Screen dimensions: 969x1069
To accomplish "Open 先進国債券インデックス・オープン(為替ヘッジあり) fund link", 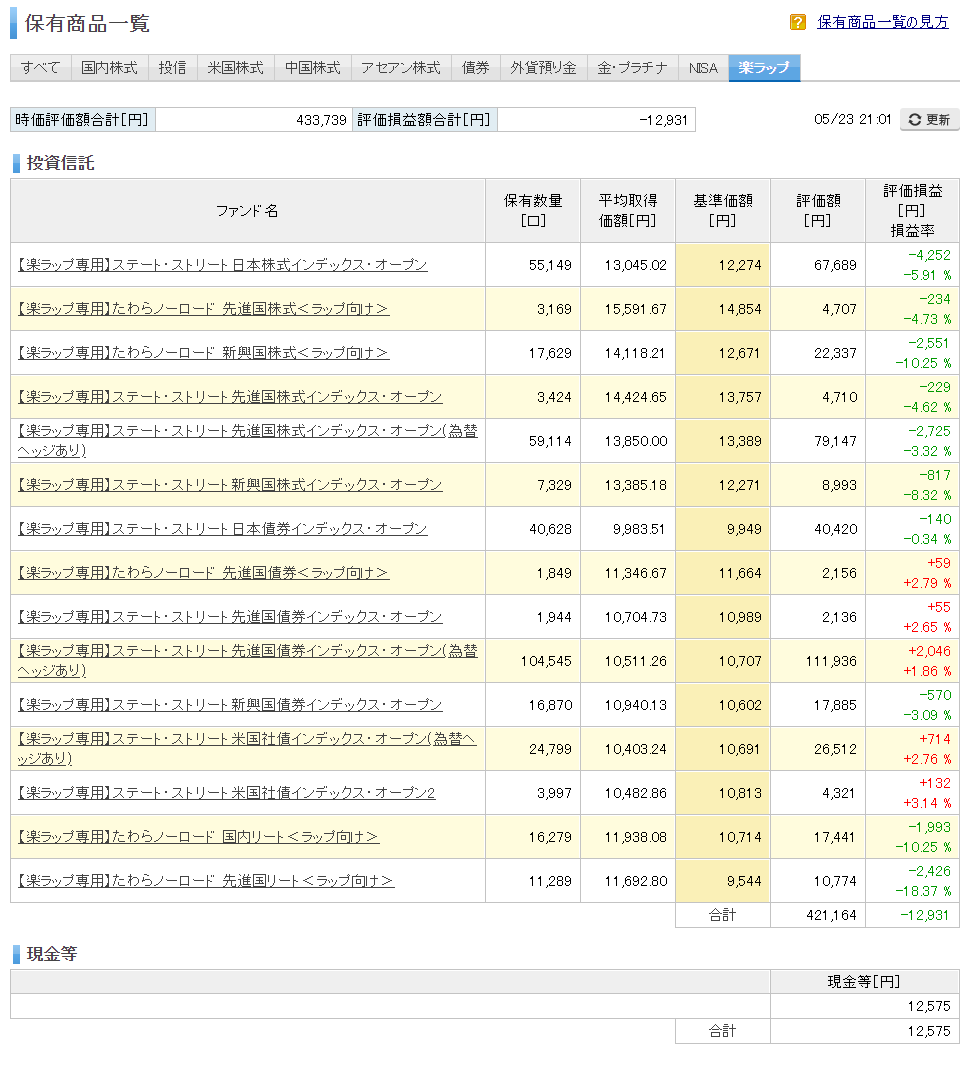I will pos(247,661).
